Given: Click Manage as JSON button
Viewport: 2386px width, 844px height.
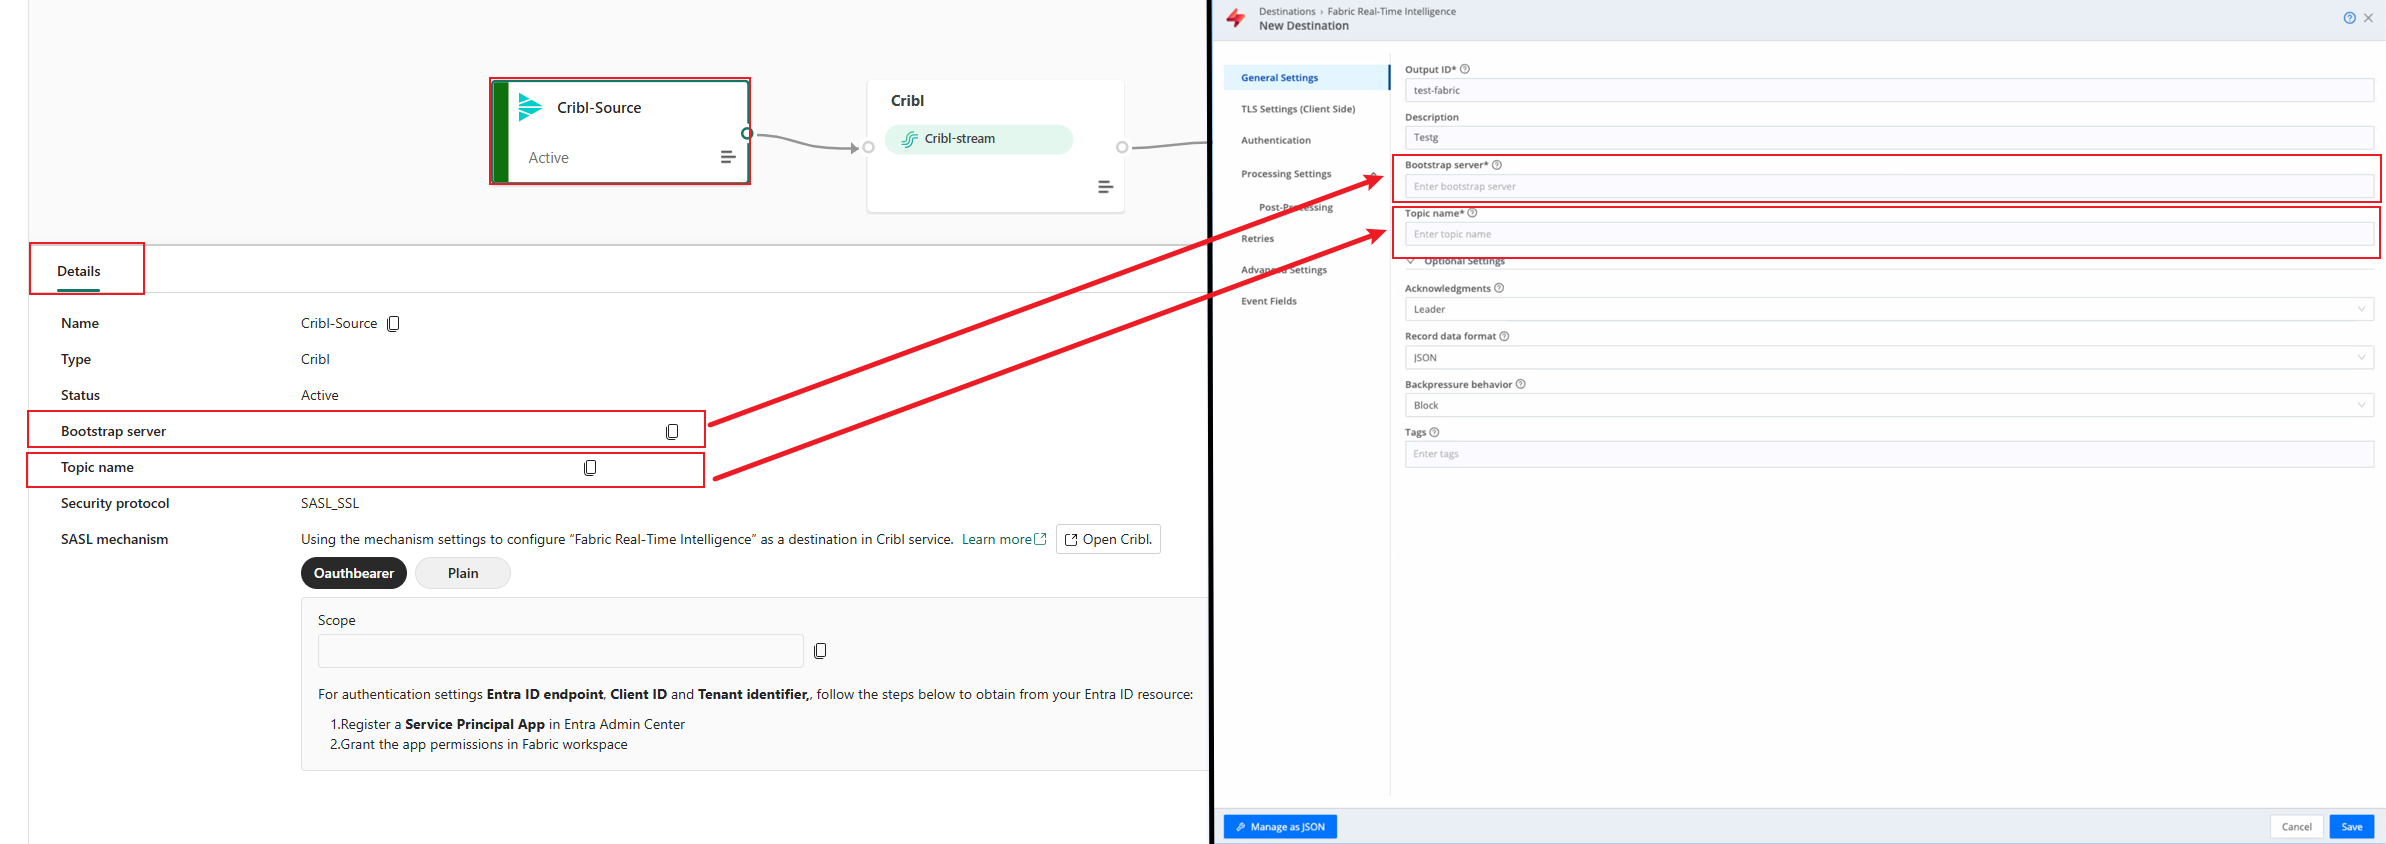Looking at the screenshot, I should click(x=1280, y=827).
